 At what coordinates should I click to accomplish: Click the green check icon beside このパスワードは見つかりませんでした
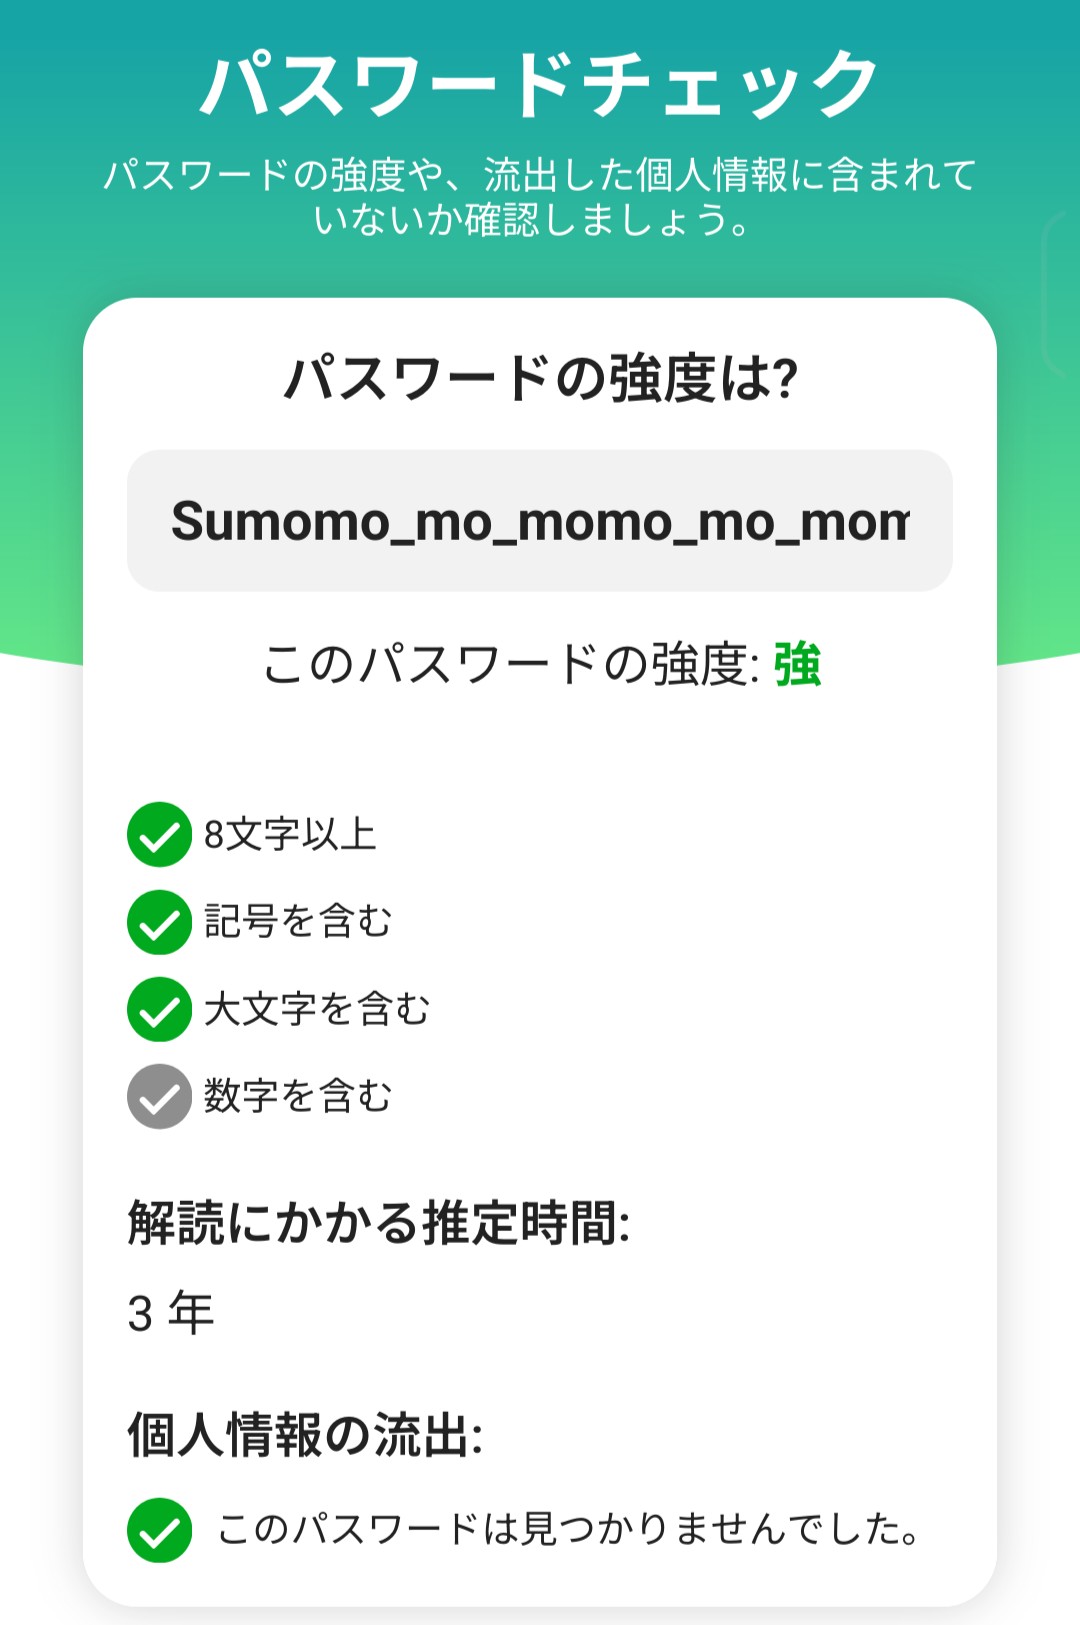pos(159,1530)
